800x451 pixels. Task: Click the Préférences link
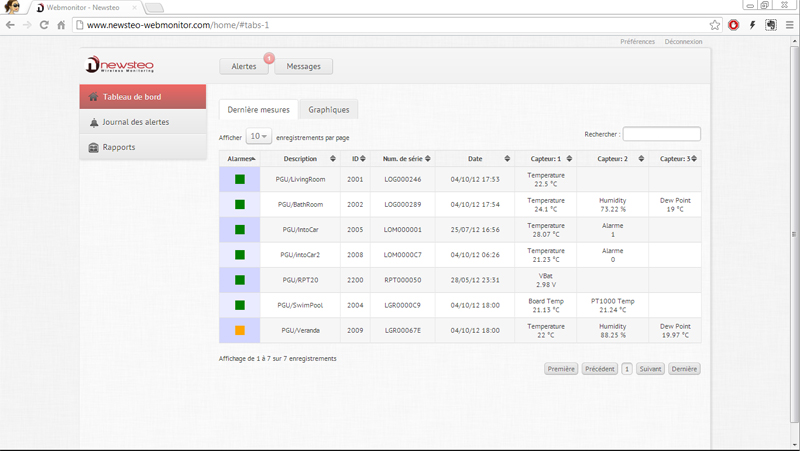click(x=637, y=41)
